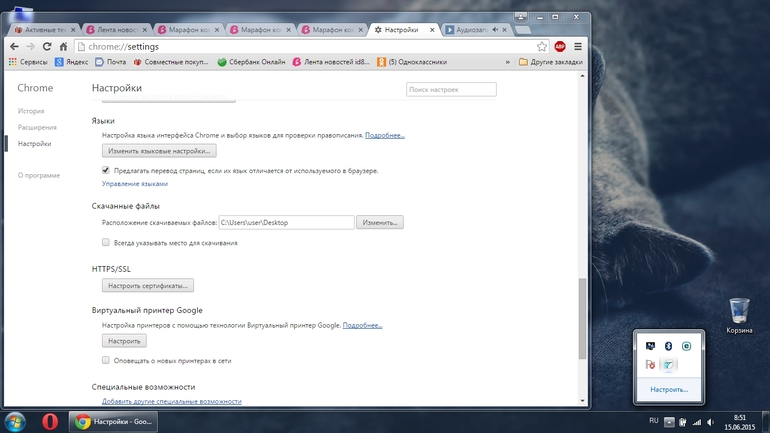Screen dimensions: 770x433
Task: Click the monitor display icon in tray popup
Action: tap(650, 346)
